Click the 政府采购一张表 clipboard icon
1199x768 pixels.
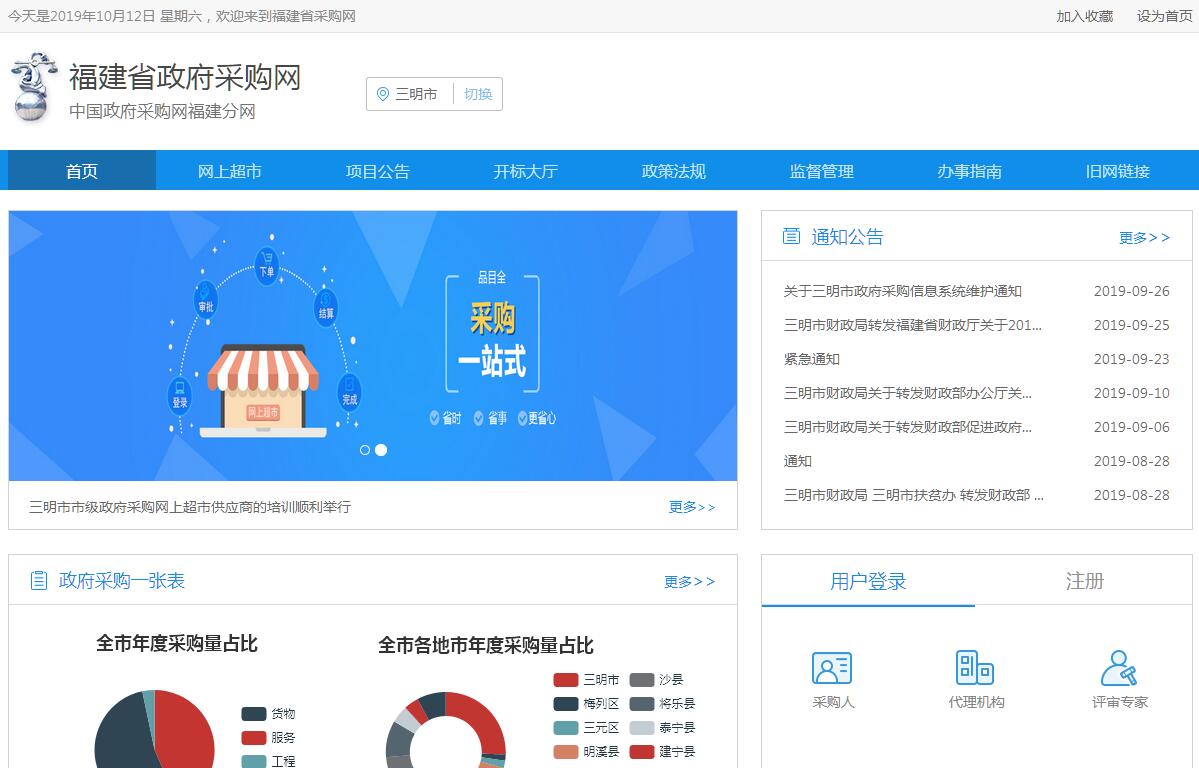pyautogui.click(x=39, y=581)
